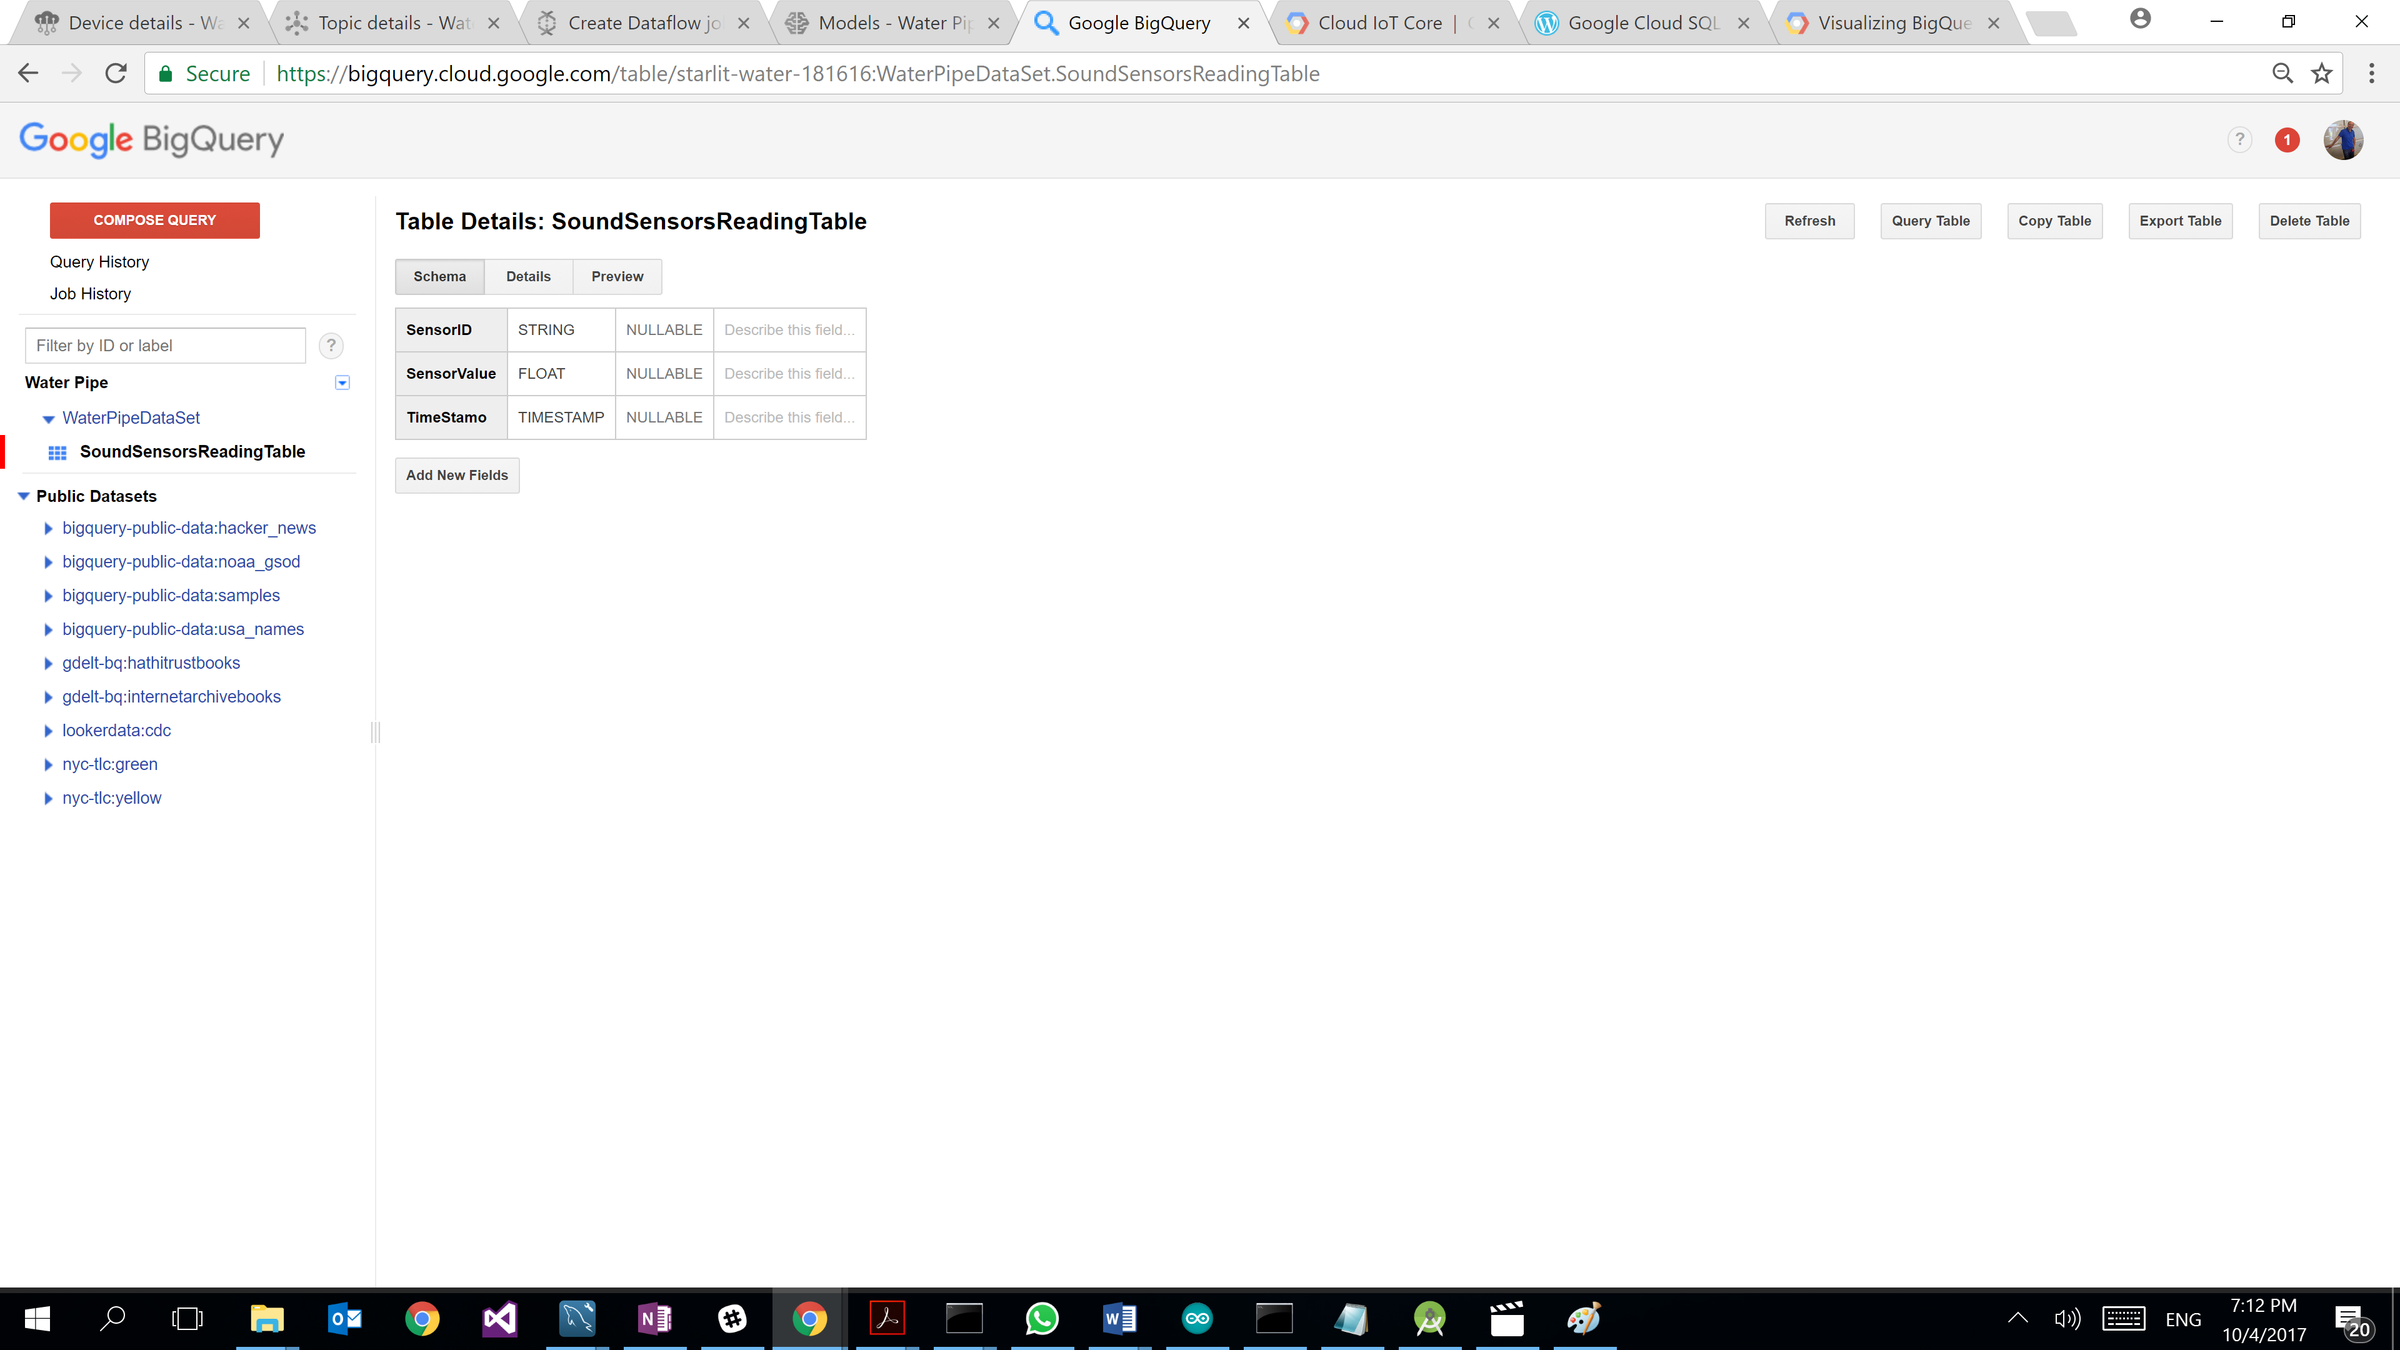2400x1350 pixels.
Task: Expand the bigquery-public-data:samples dataset
Action: coord(48,596)
